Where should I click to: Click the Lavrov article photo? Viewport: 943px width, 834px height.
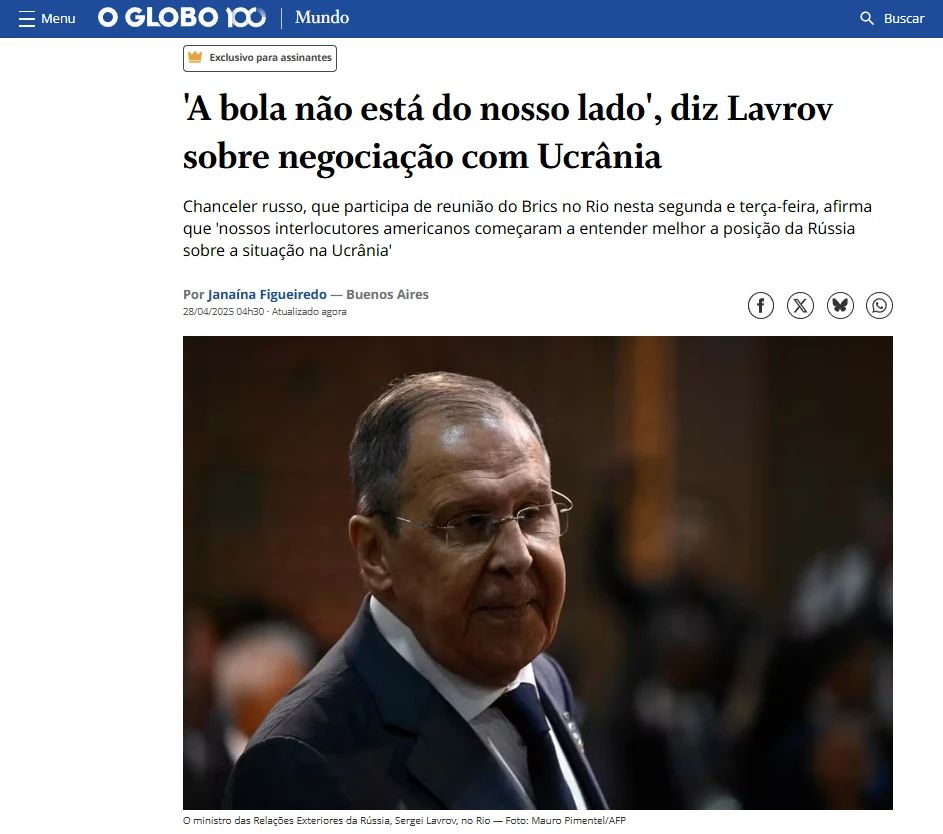538,572
